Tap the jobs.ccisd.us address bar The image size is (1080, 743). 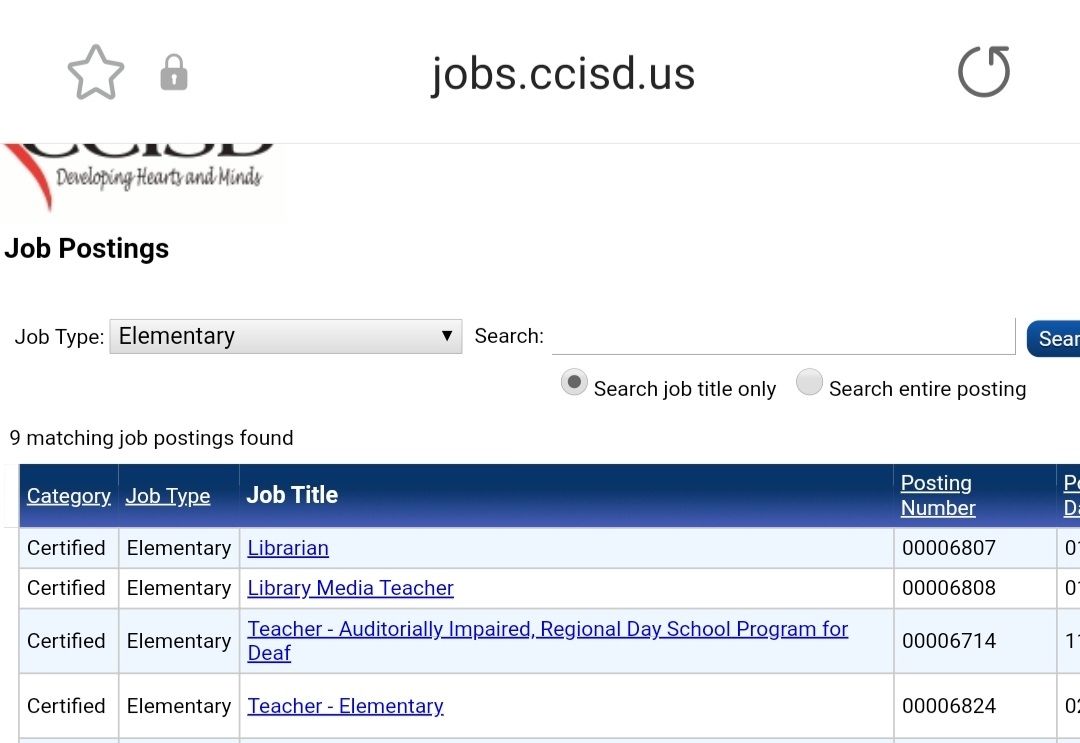562,74
